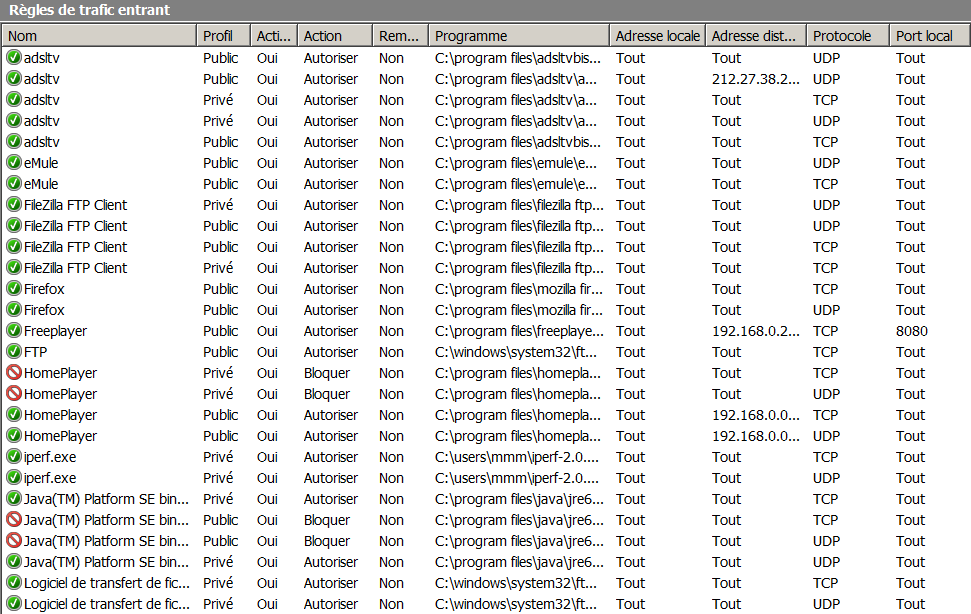
Task: Click red block icon of HomePlayer UDP rule
Action: pos(14,394)
